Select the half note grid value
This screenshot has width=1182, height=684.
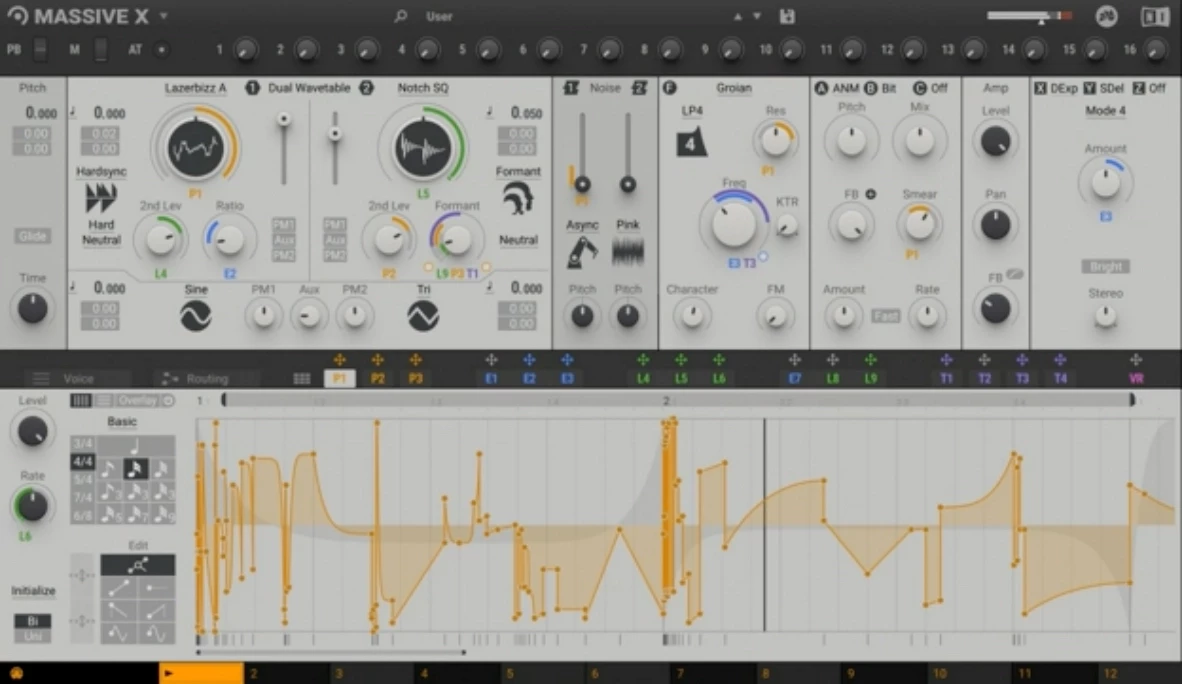coord(136,445)
